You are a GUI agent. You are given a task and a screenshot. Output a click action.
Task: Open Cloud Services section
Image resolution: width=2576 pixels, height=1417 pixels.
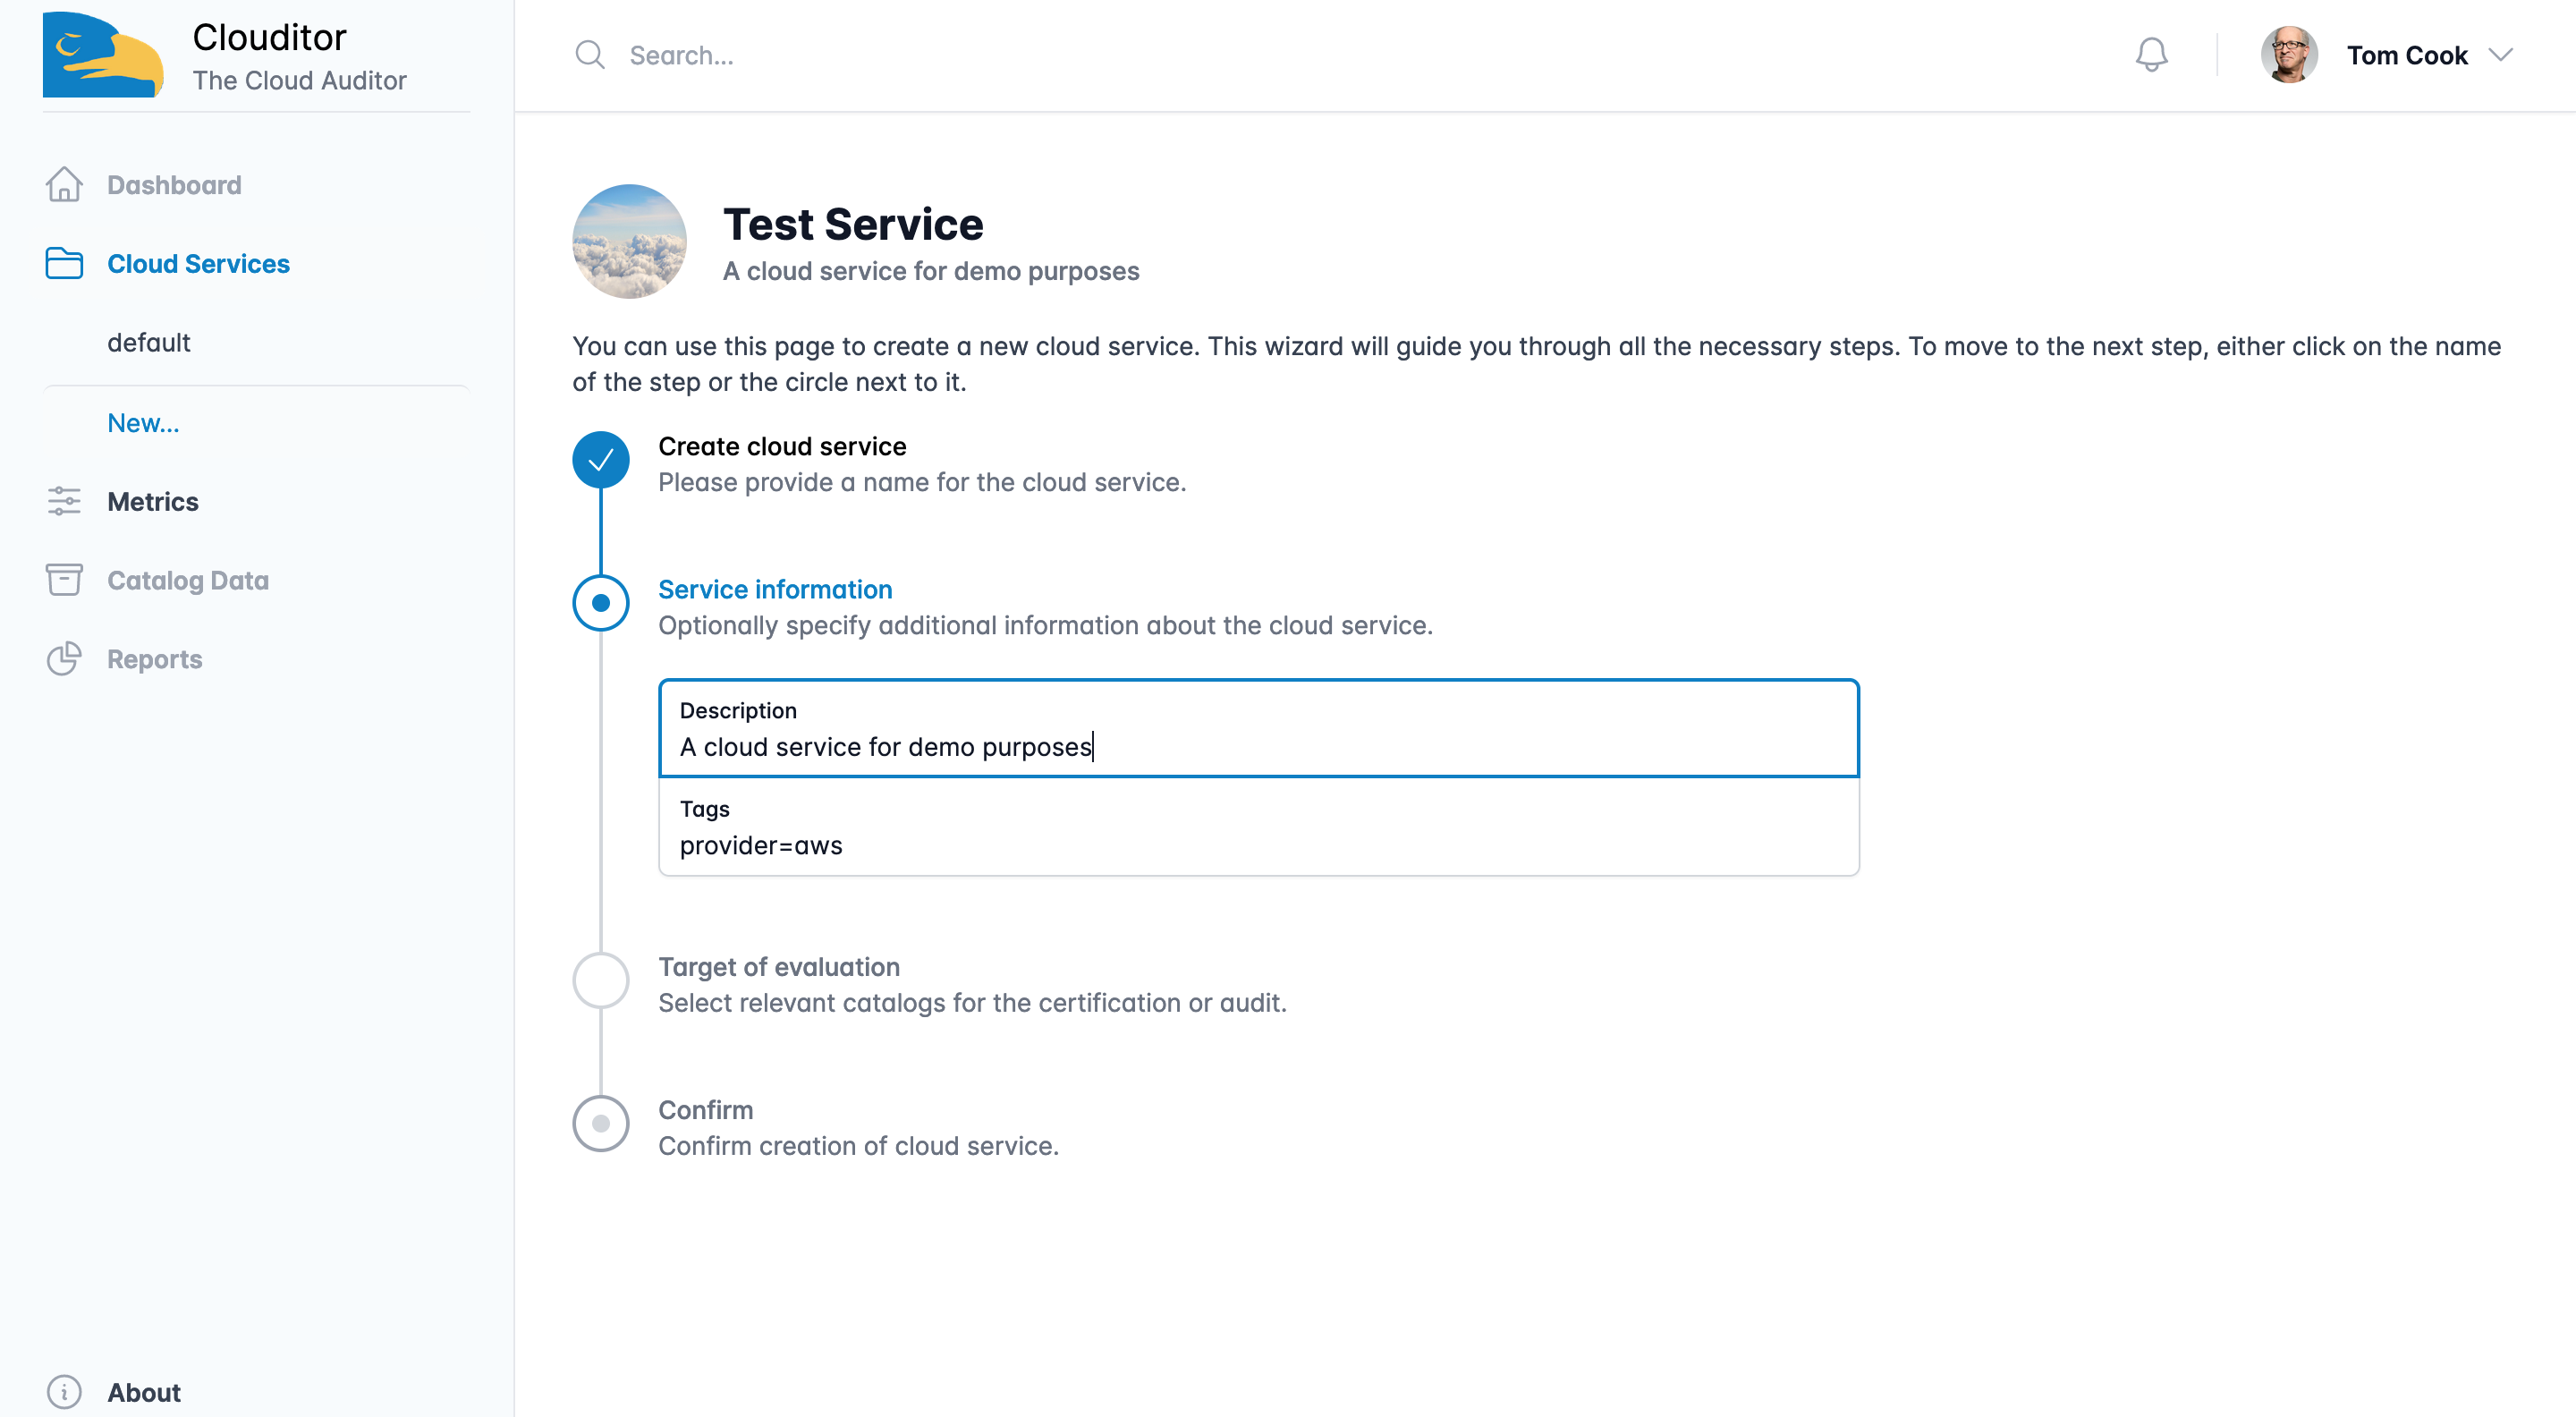(x=198, y=264)
